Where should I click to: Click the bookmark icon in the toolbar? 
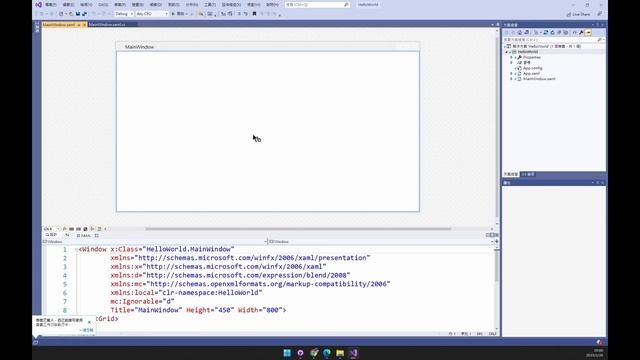click(x=254, y=14)
